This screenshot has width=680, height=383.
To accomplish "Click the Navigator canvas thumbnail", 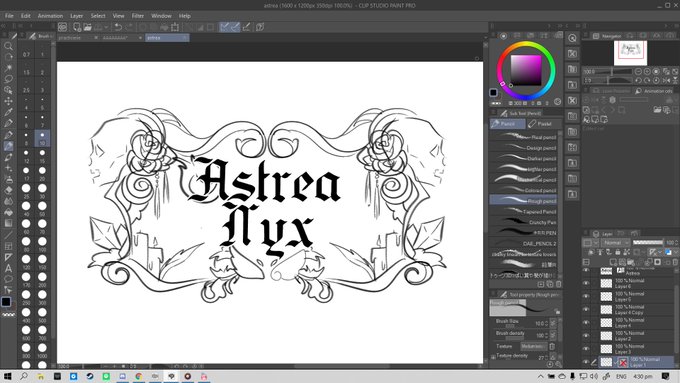I will [630, 53].
